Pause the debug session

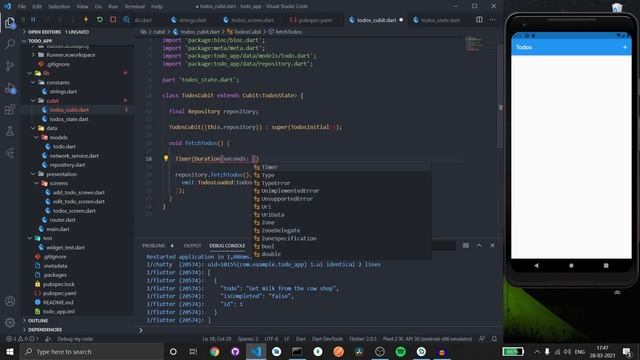[x=33, y=19]
